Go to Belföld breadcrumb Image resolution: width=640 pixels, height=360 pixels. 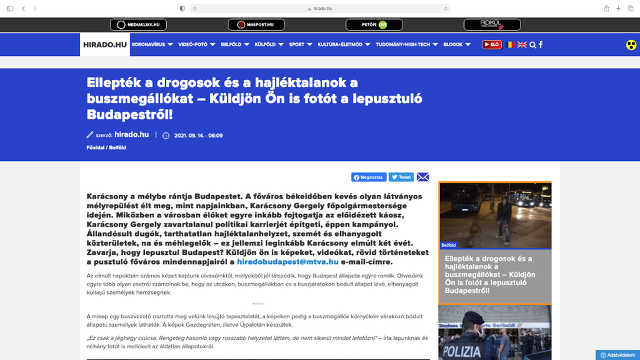pos(118,148)
